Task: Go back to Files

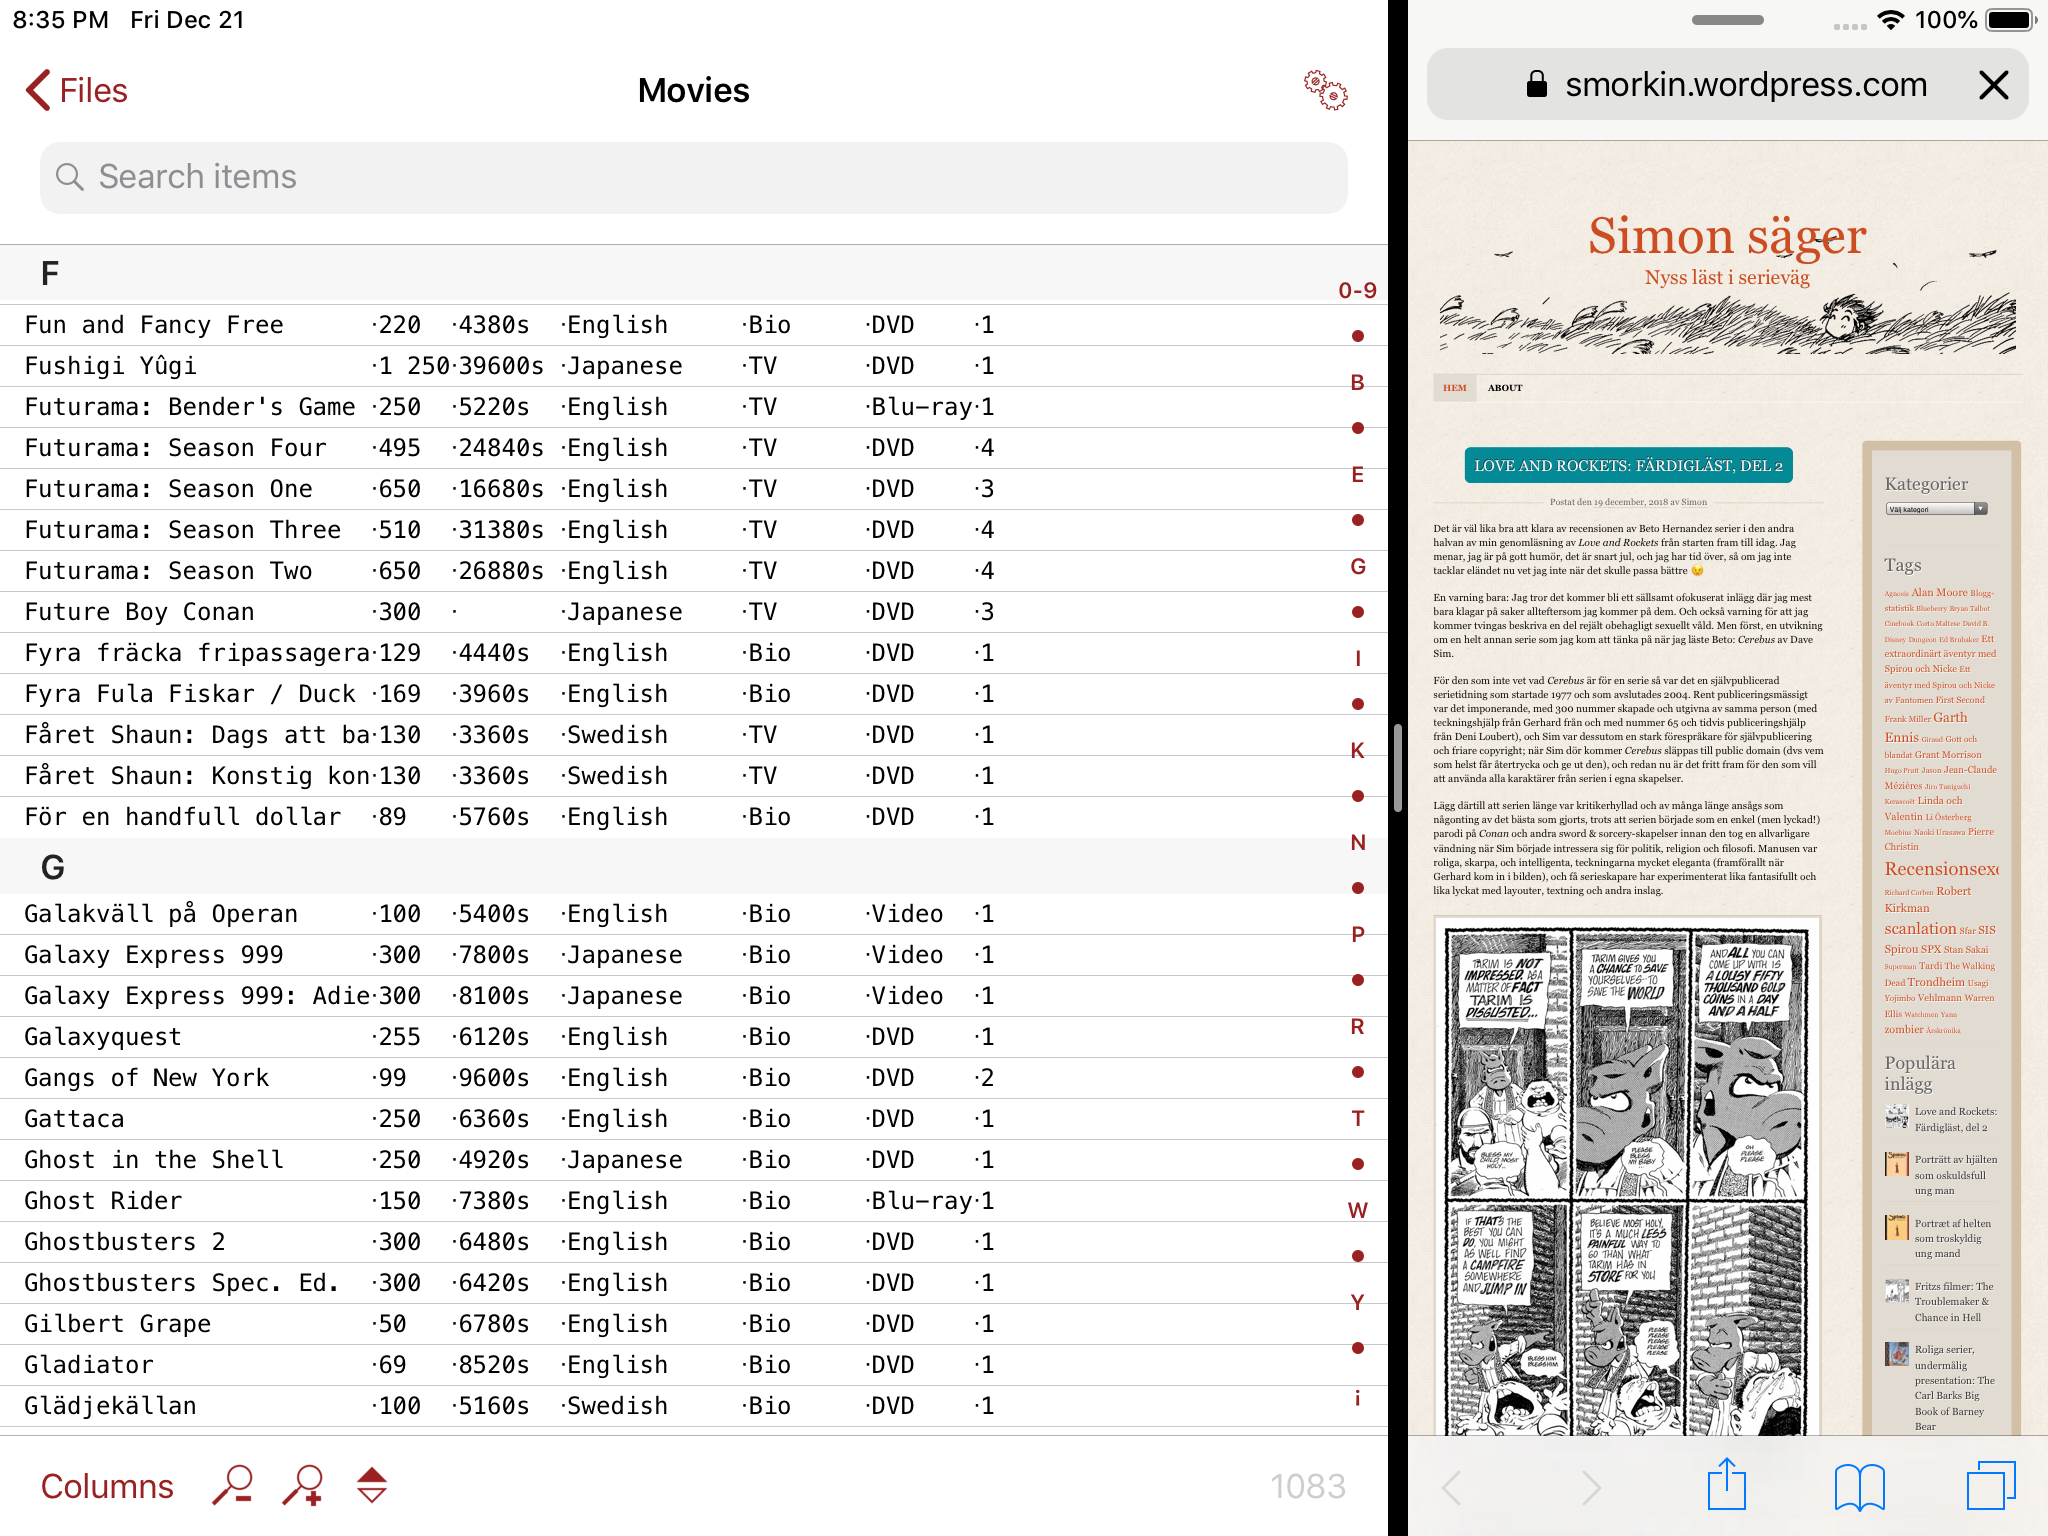Action: point(77,91)
